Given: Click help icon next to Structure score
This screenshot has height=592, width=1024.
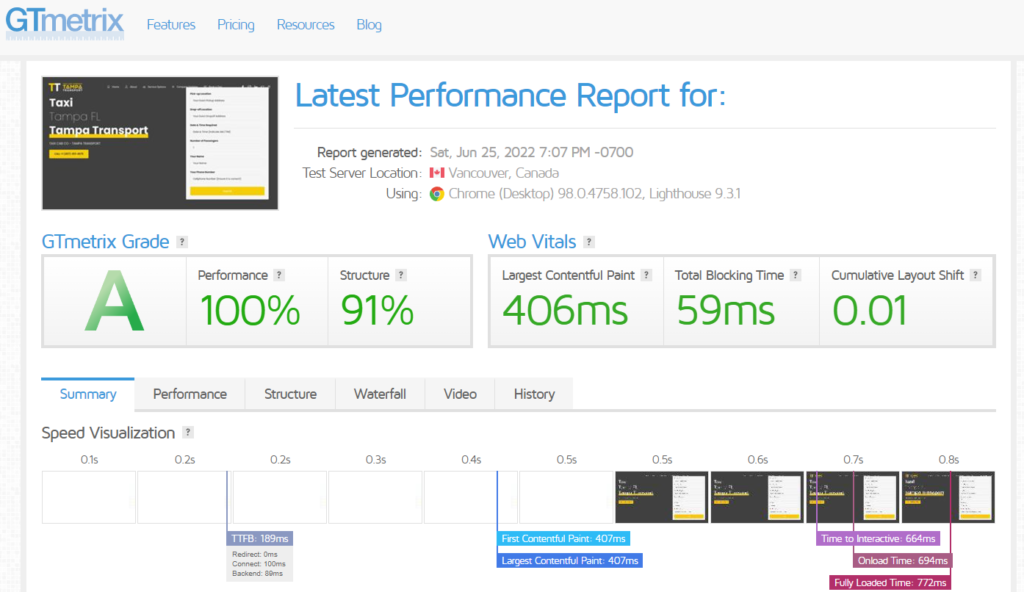Looking at the screenshot, I should 401,275.
